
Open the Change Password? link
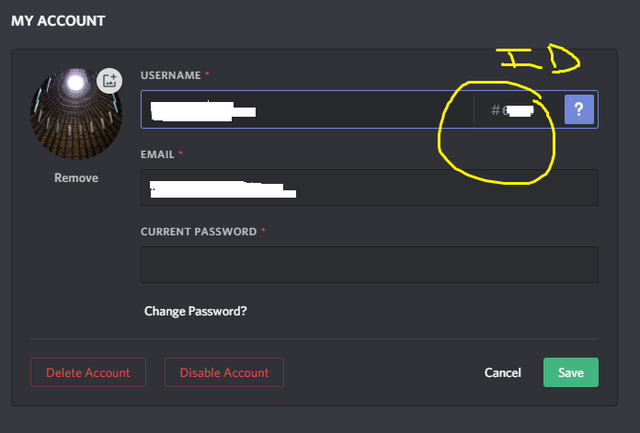196,311
